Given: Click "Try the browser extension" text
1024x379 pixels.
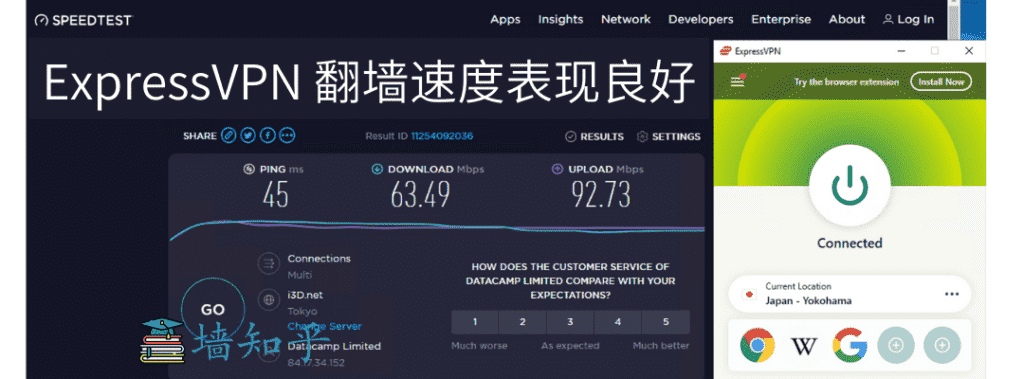Looking at the screenshot, I should click(846, 82).
